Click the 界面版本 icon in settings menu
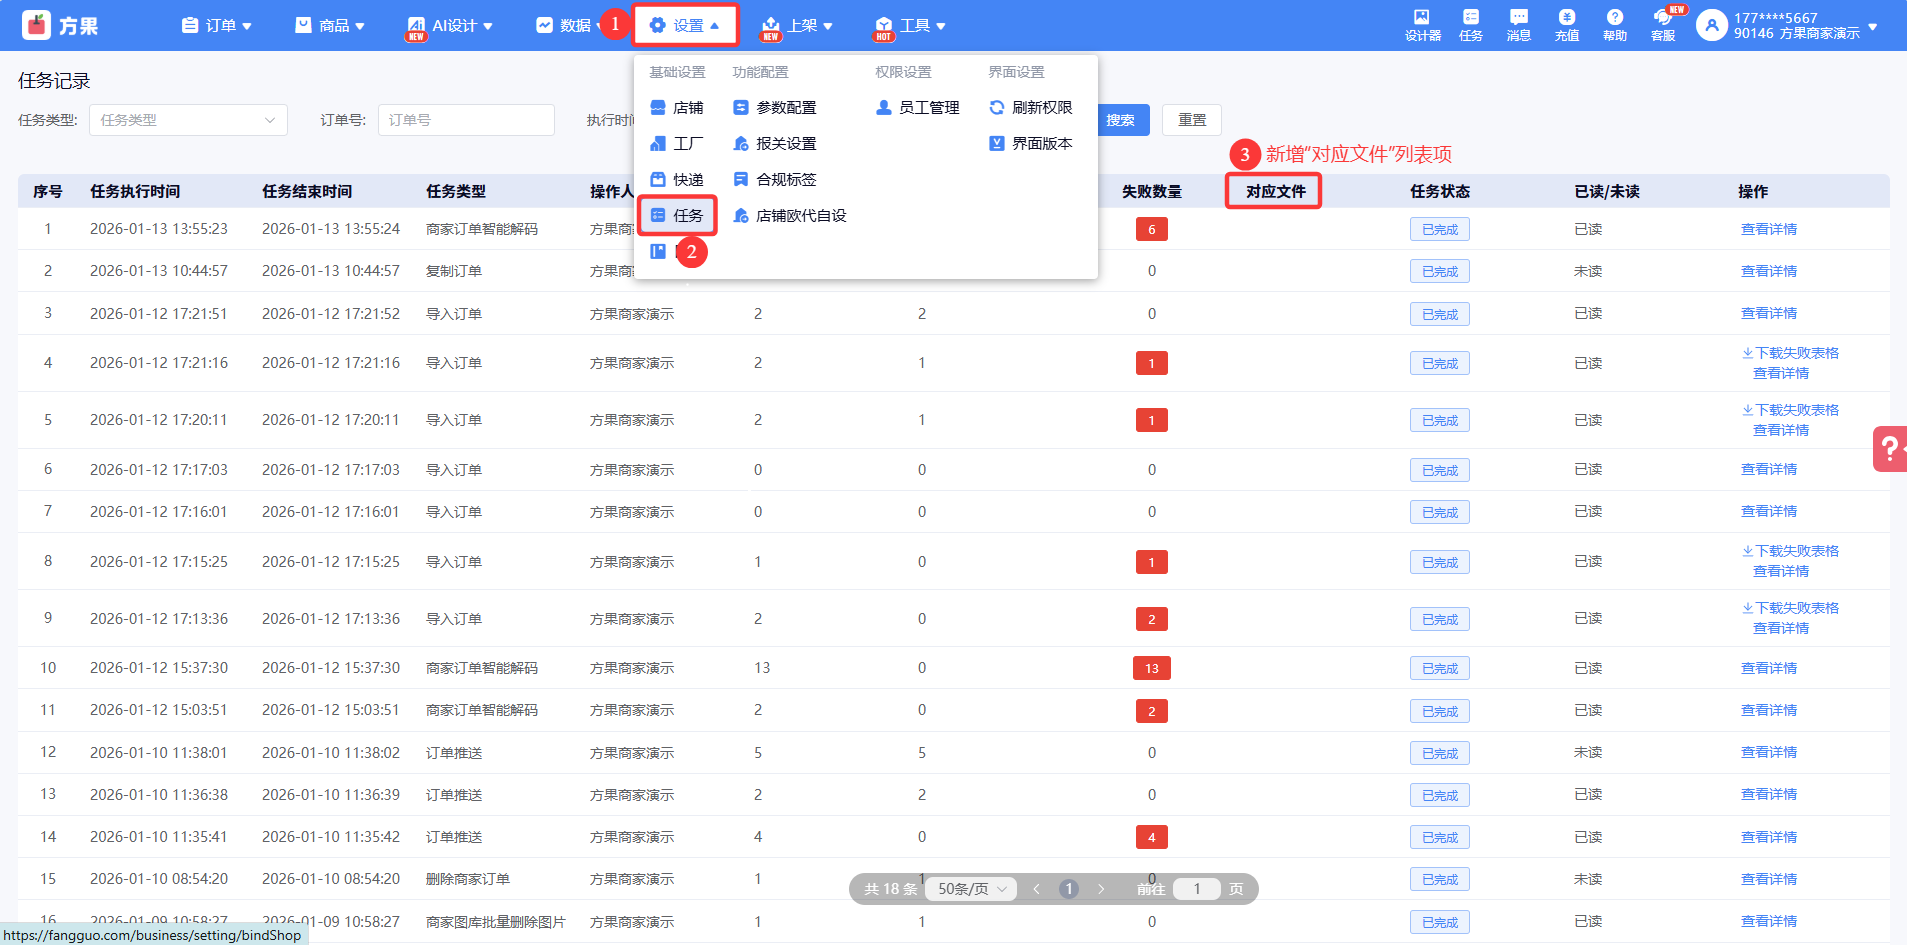1907x945 pixels. tap(997, 143)
